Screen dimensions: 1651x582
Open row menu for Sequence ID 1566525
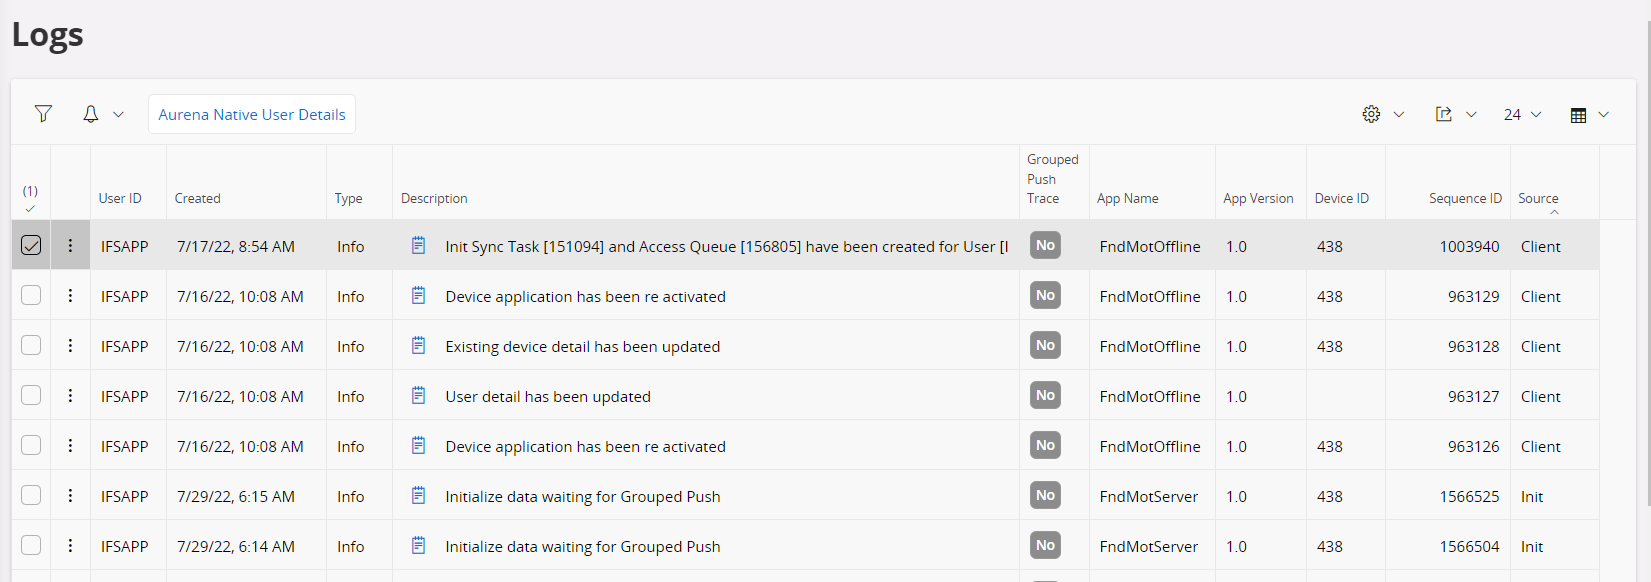(70, 496)
